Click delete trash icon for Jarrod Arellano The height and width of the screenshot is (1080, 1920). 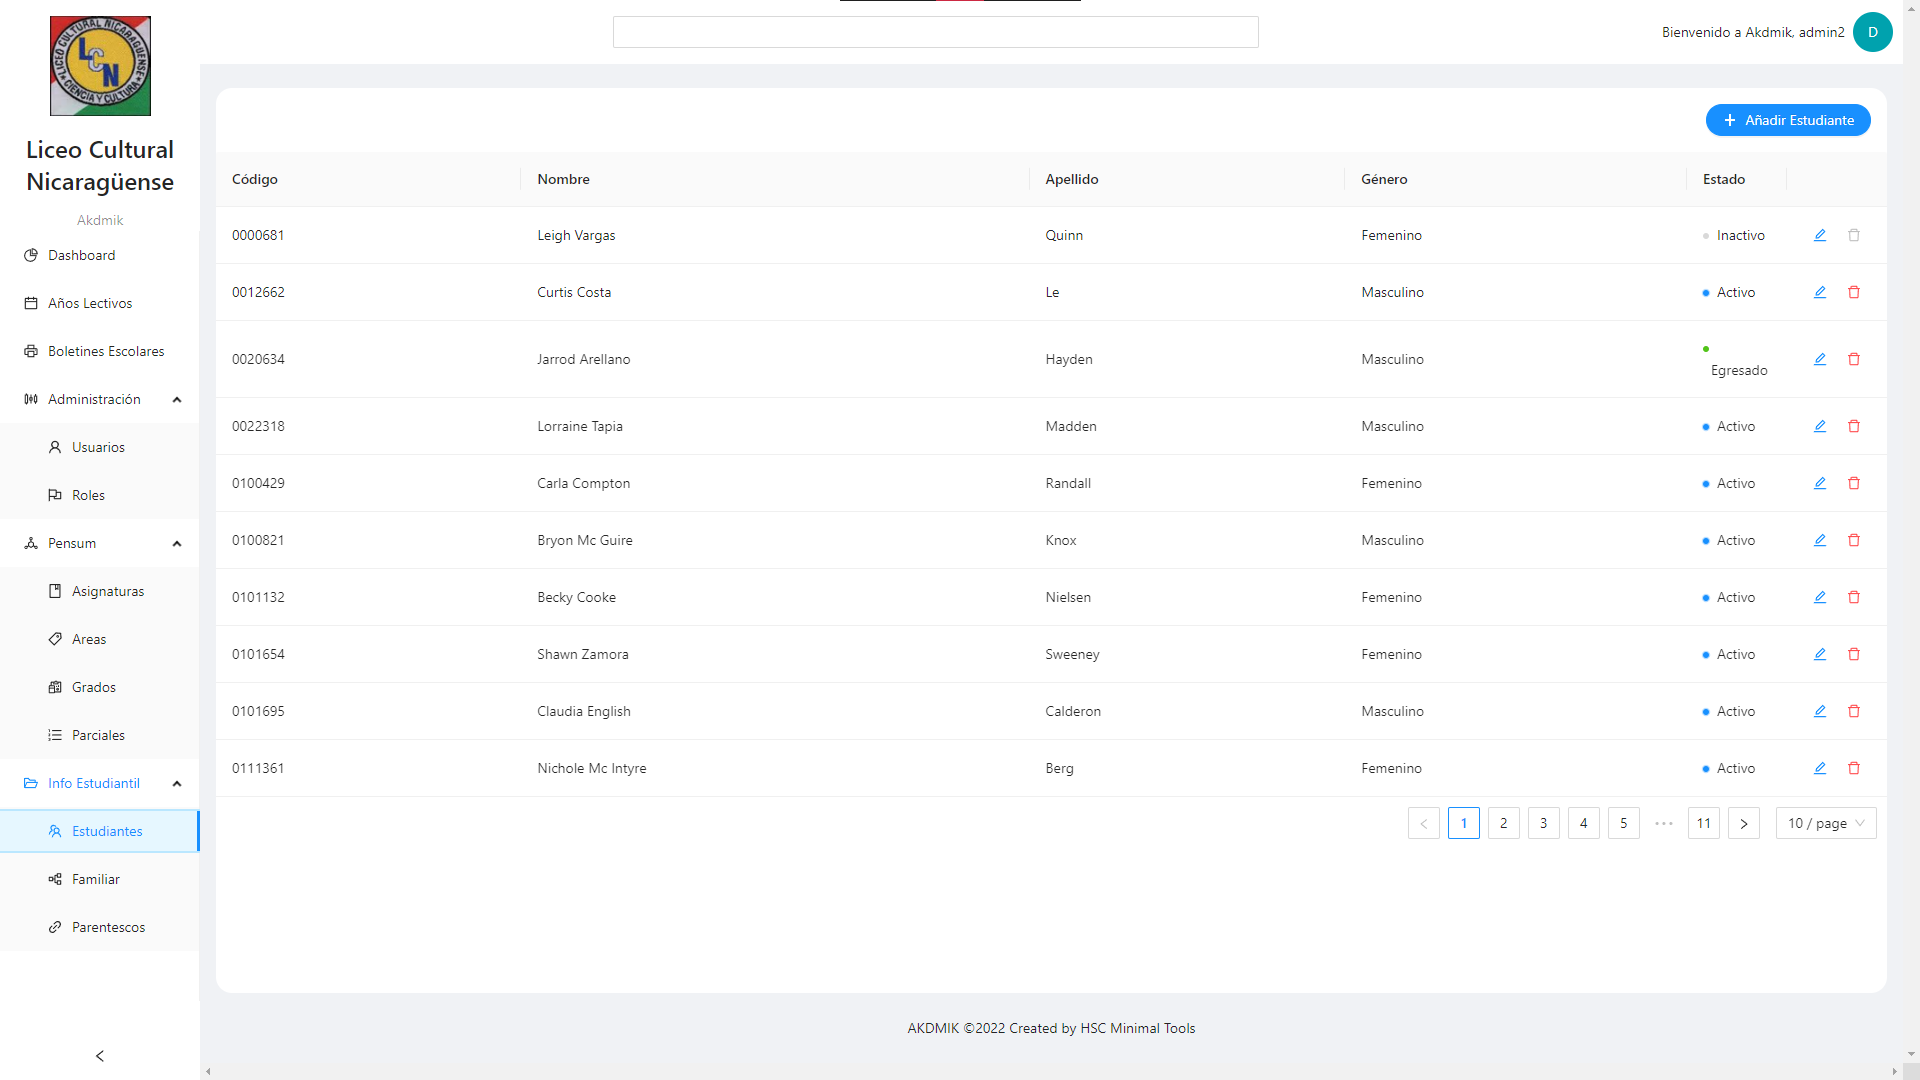point(1854,359)
